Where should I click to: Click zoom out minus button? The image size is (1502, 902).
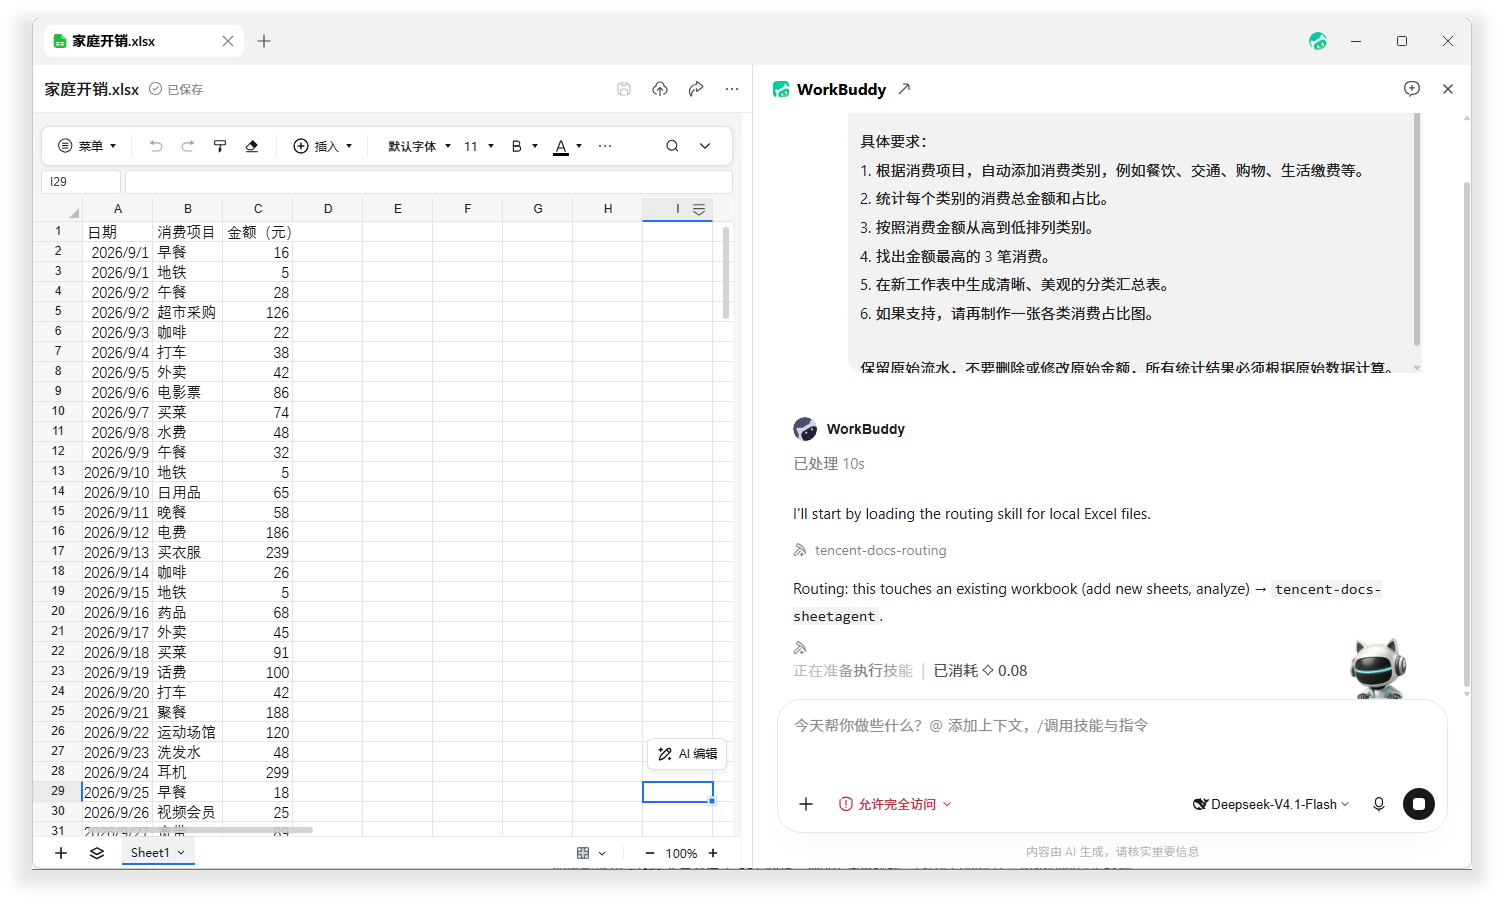pos(650,853)
